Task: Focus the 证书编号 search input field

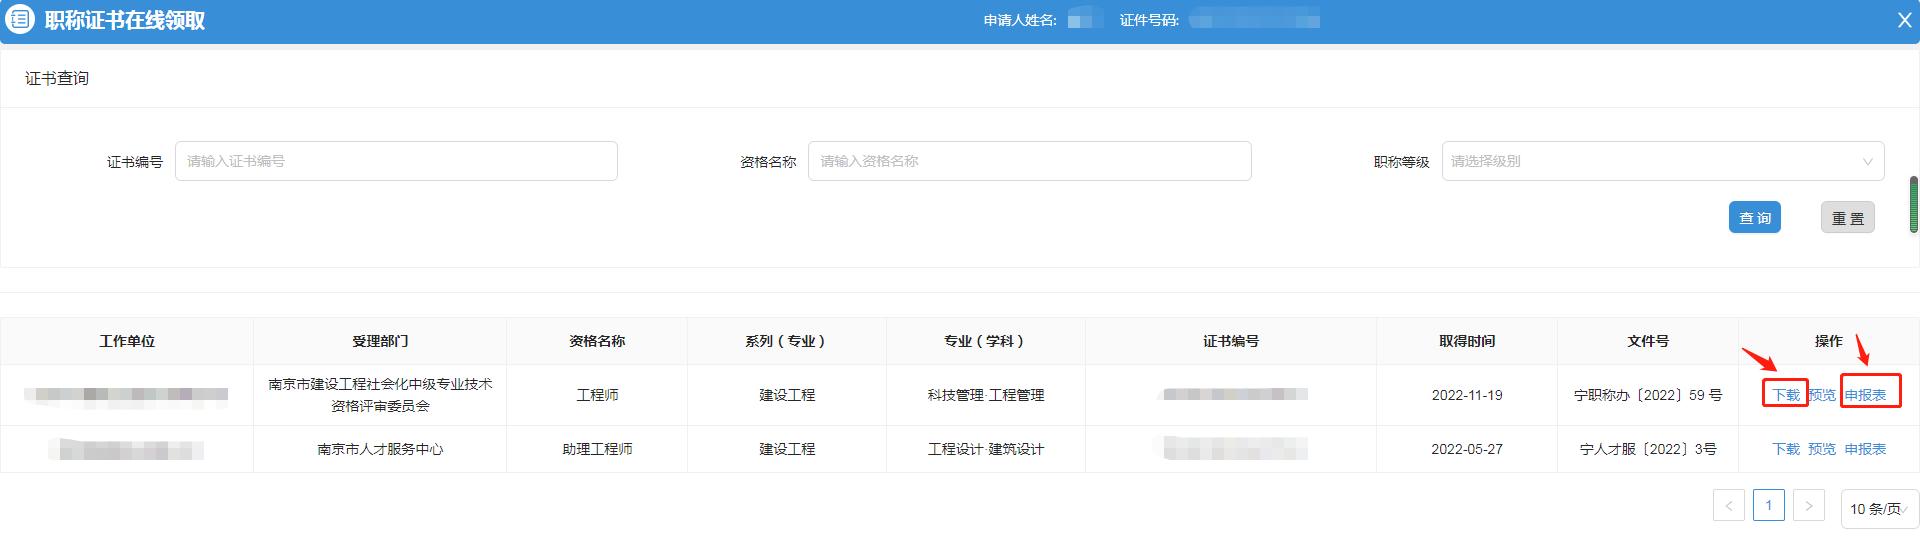Action: click(x=396, y=161)
